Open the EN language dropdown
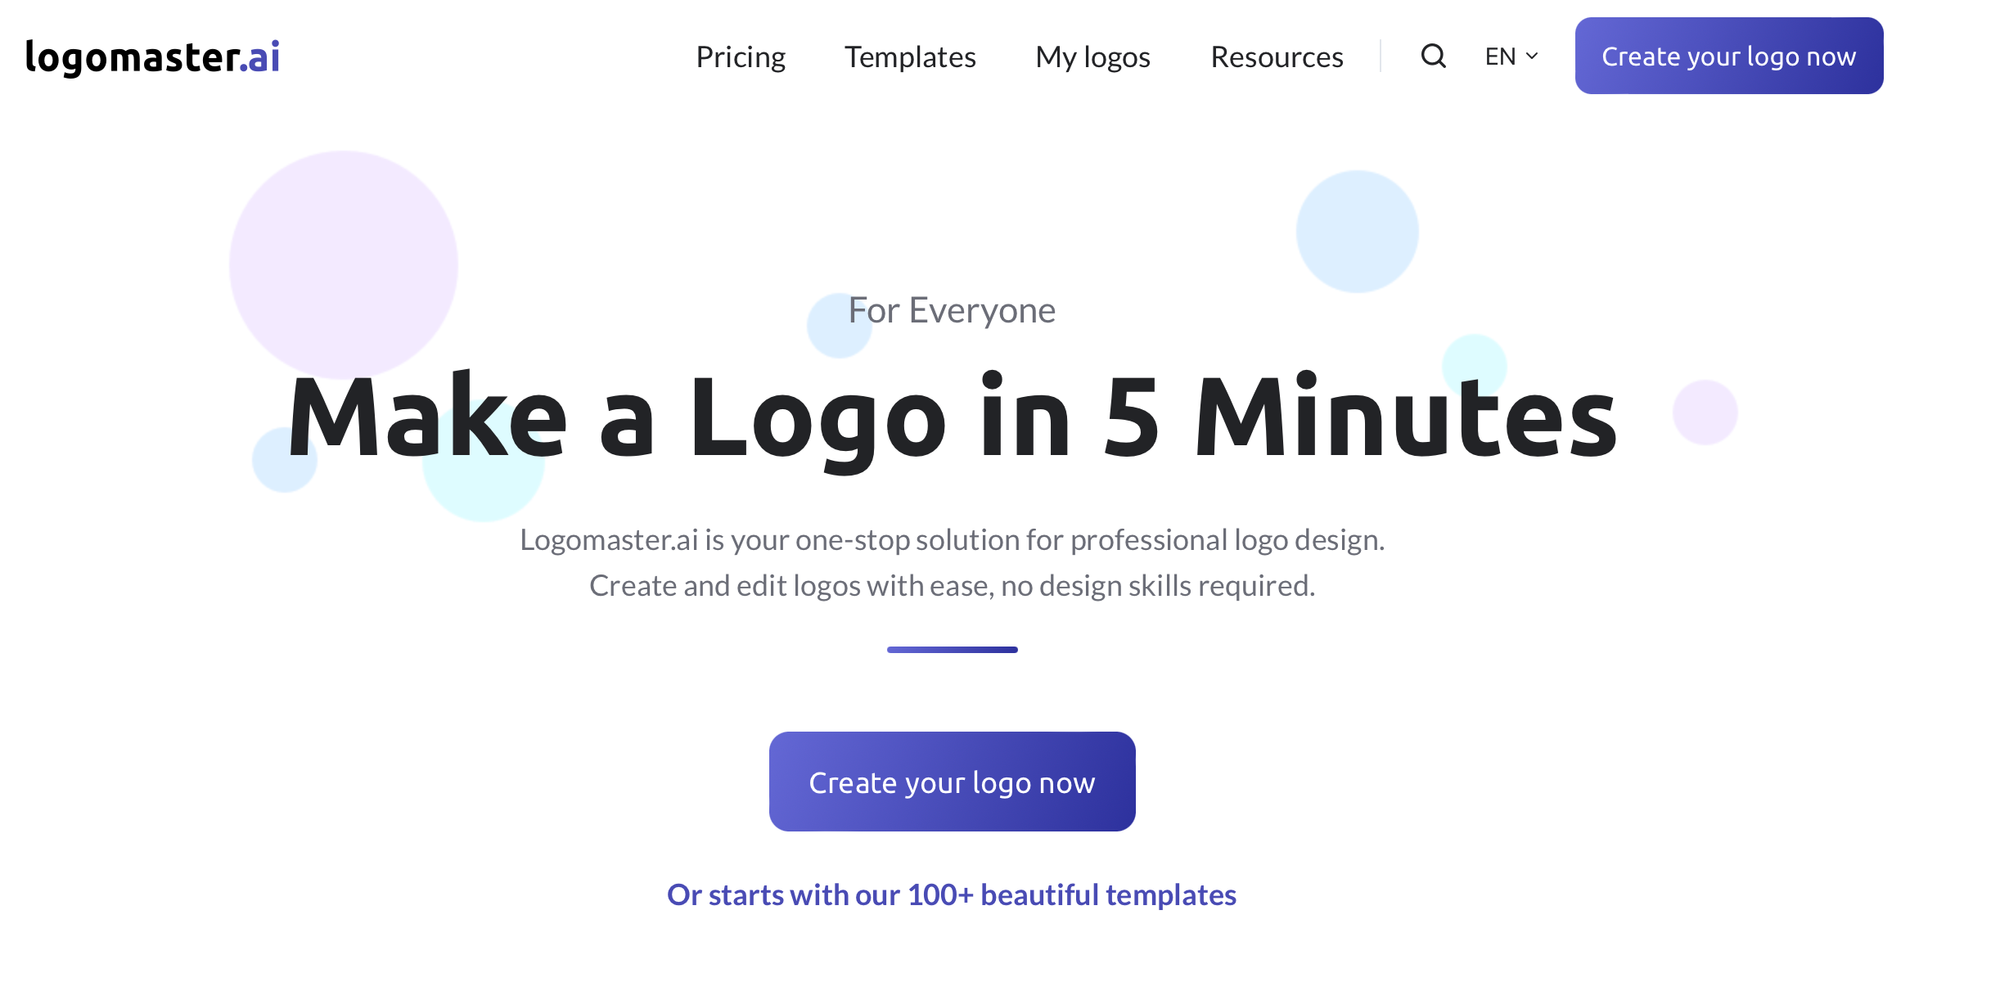This screenshot has width=2000, height=1005. pyautogui.click(x=1511, y=57)
